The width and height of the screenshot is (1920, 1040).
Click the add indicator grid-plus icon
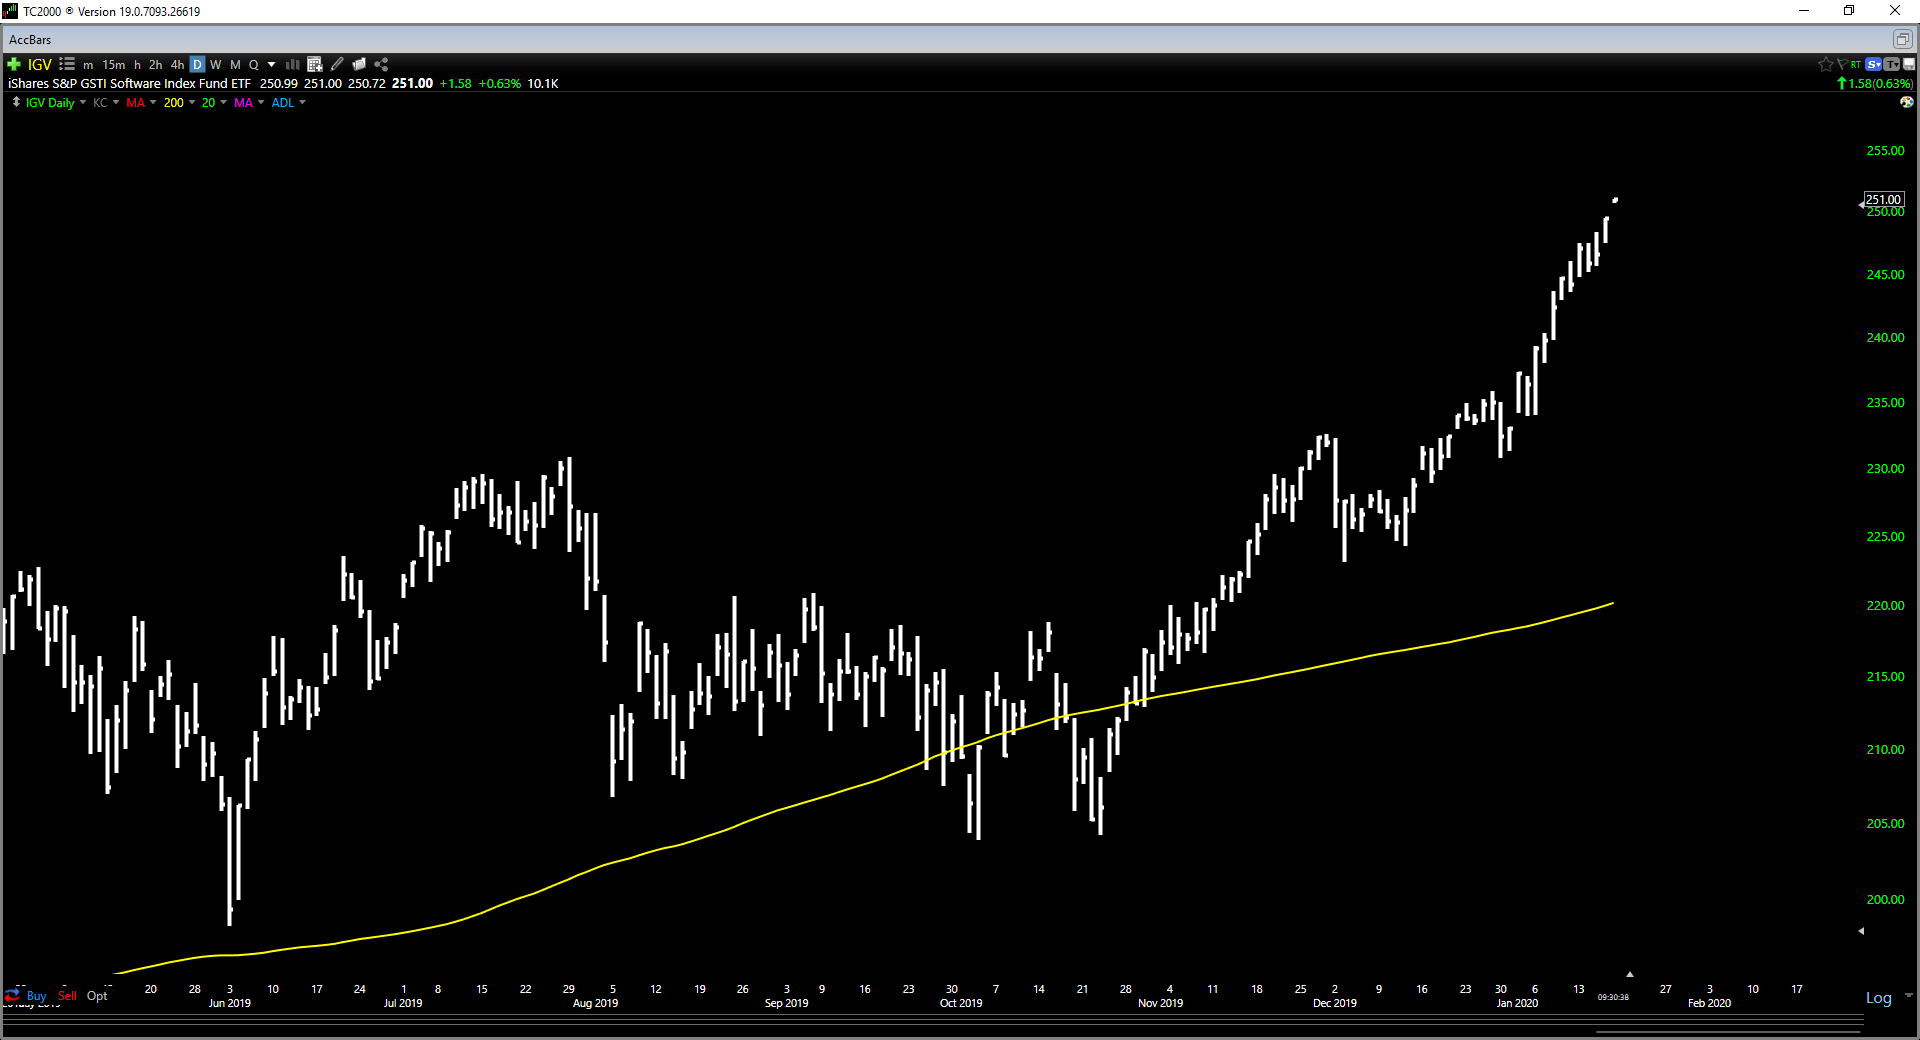click(315, 64)
